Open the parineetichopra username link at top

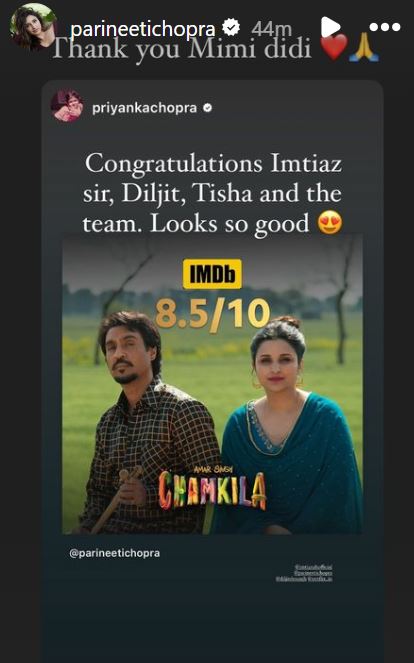143,29
